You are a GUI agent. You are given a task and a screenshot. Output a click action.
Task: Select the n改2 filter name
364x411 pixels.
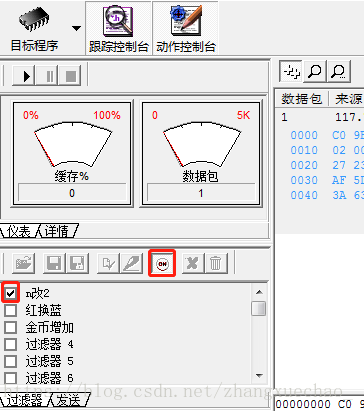click(37, 293)
